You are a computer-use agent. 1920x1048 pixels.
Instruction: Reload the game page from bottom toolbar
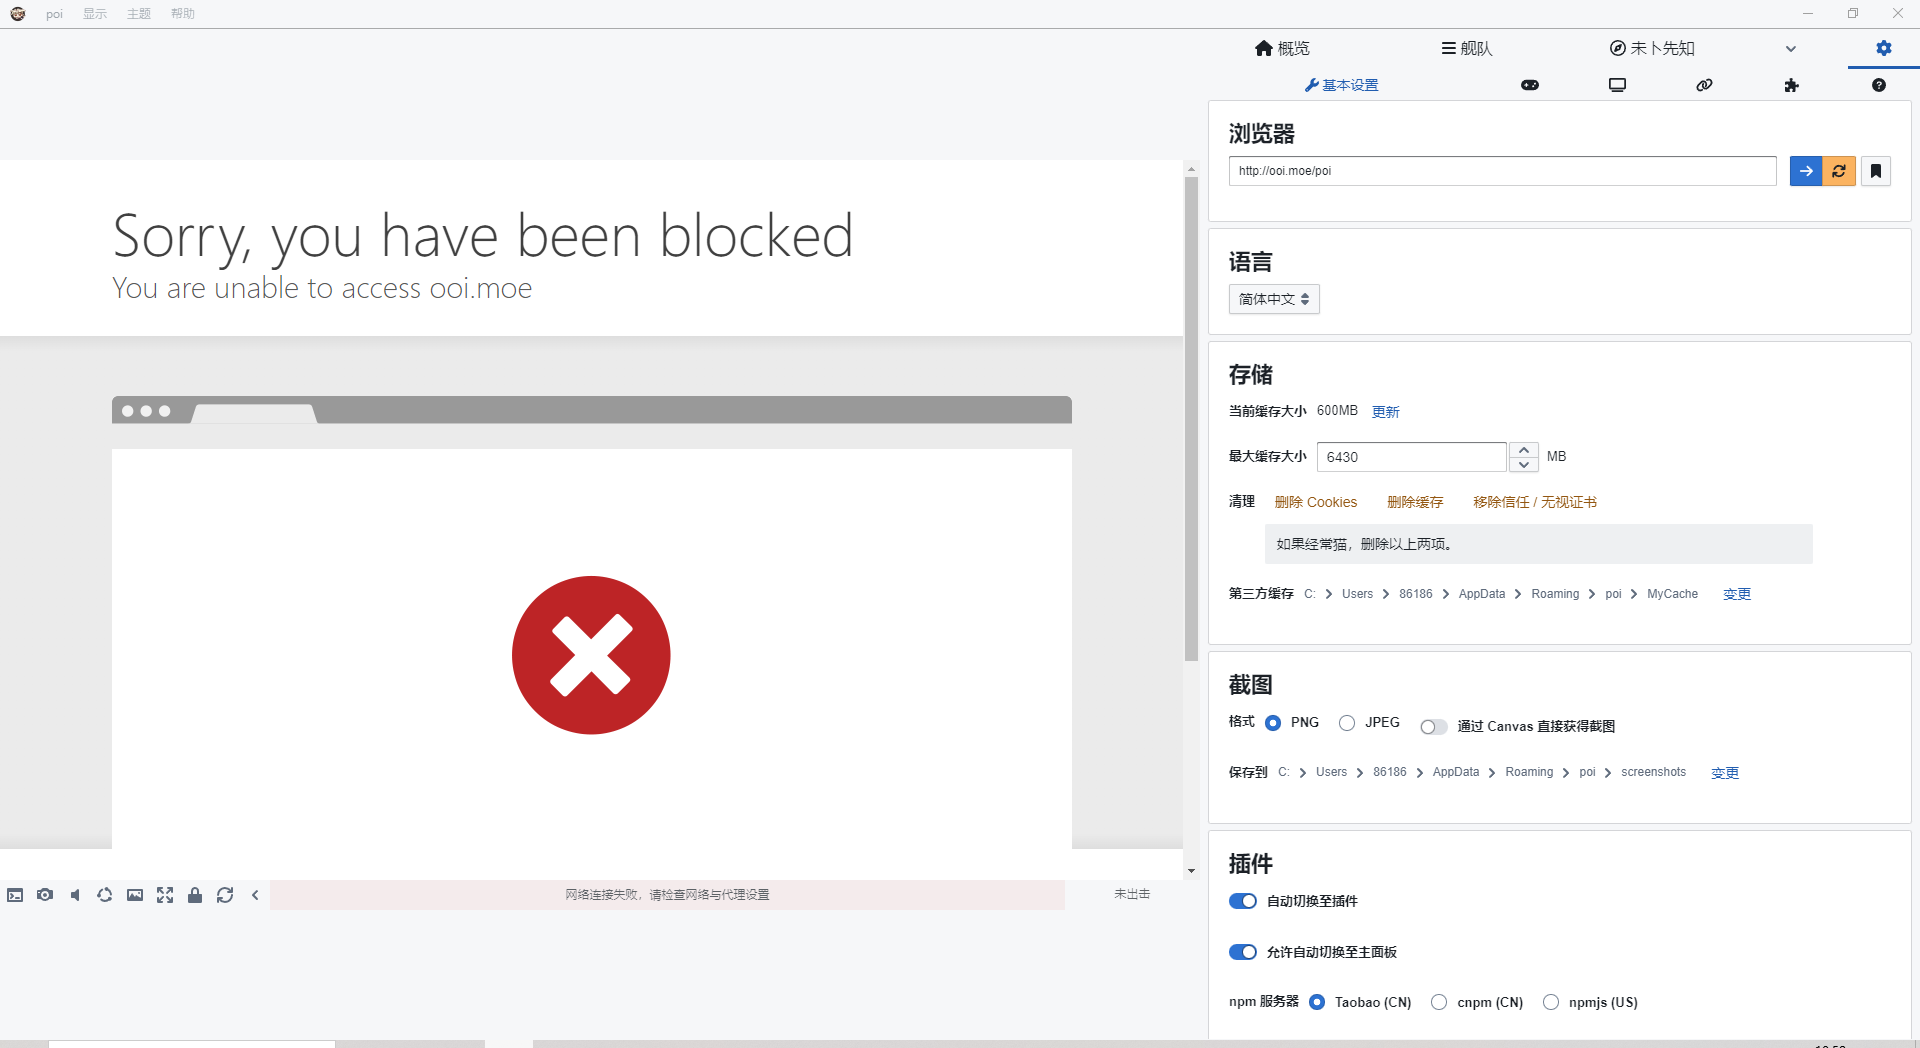225,895
